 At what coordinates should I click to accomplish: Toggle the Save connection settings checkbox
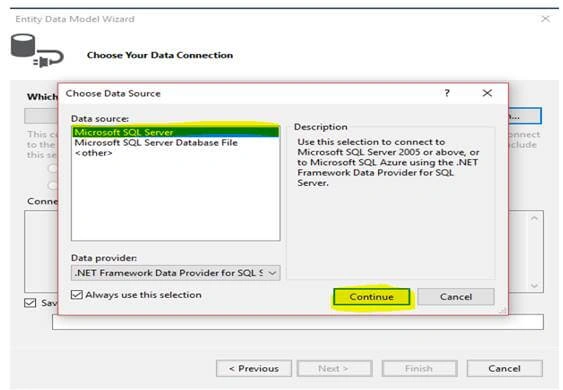pos(30,303)
